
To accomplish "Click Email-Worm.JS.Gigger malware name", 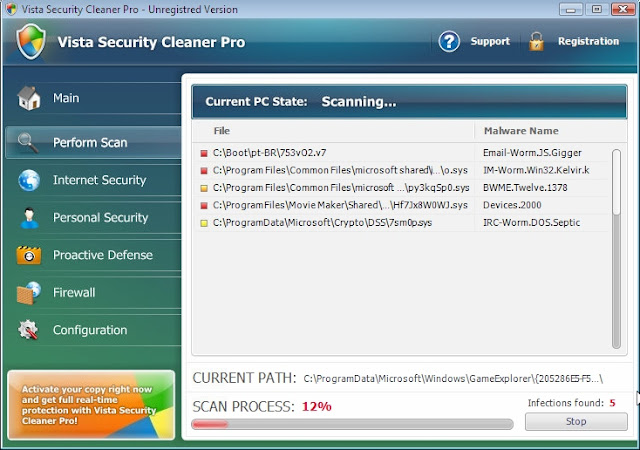I will pos(532,153).
